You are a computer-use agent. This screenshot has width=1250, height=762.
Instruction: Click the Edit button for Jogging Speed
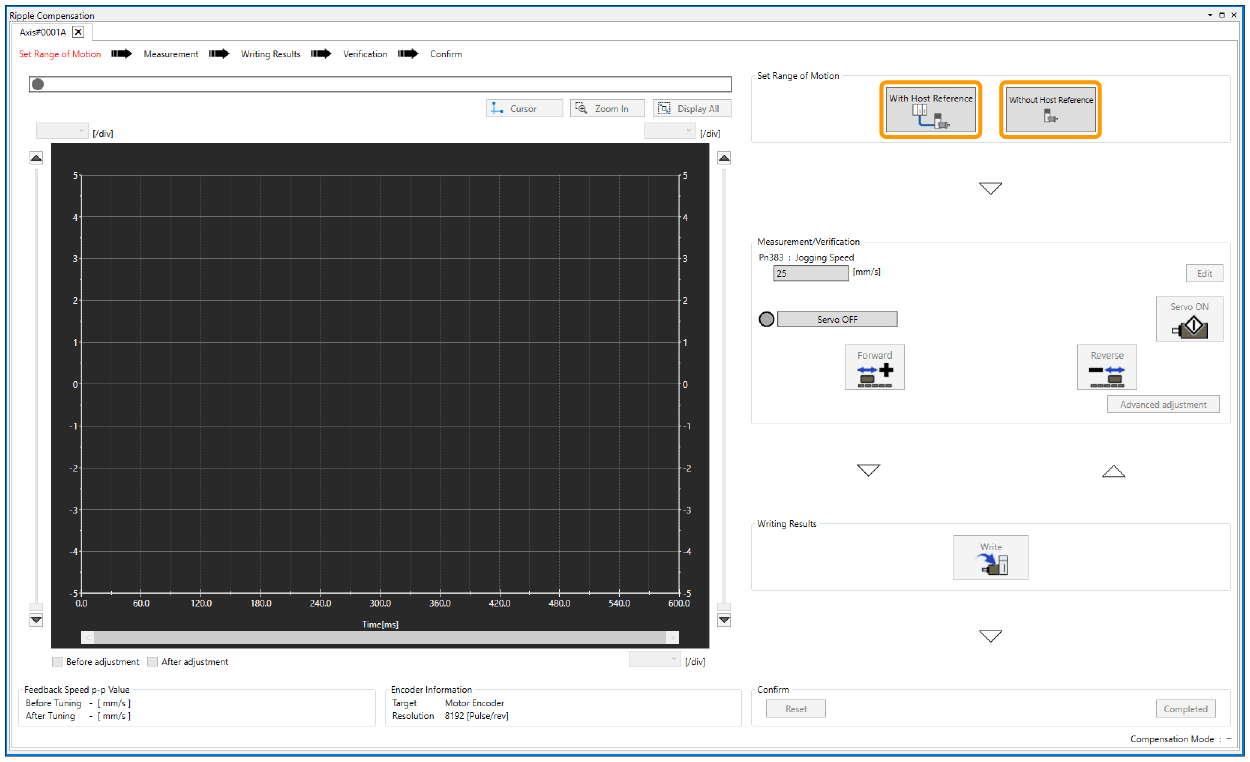click(1204, 273)
